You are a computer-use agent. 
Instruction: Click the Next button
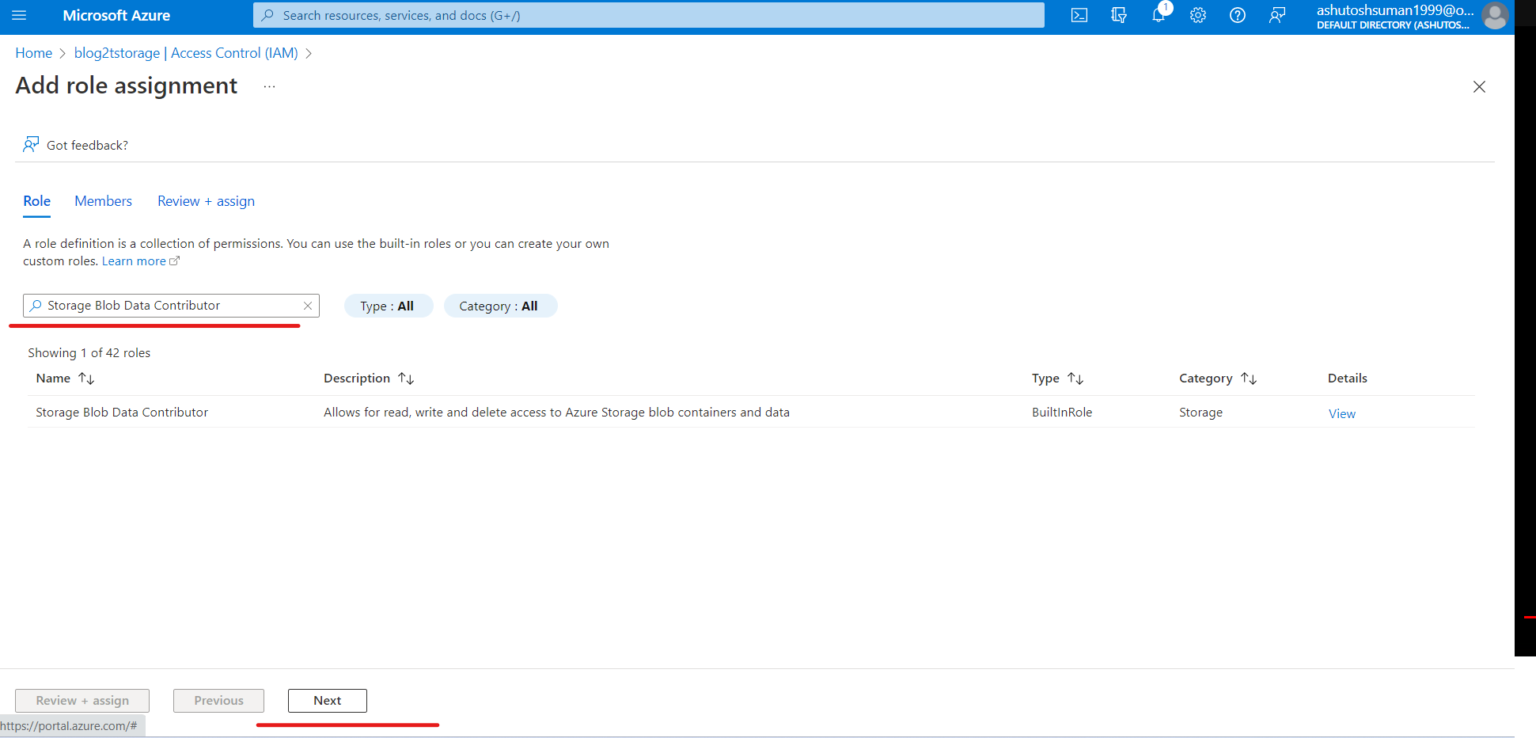pos(327,700)
